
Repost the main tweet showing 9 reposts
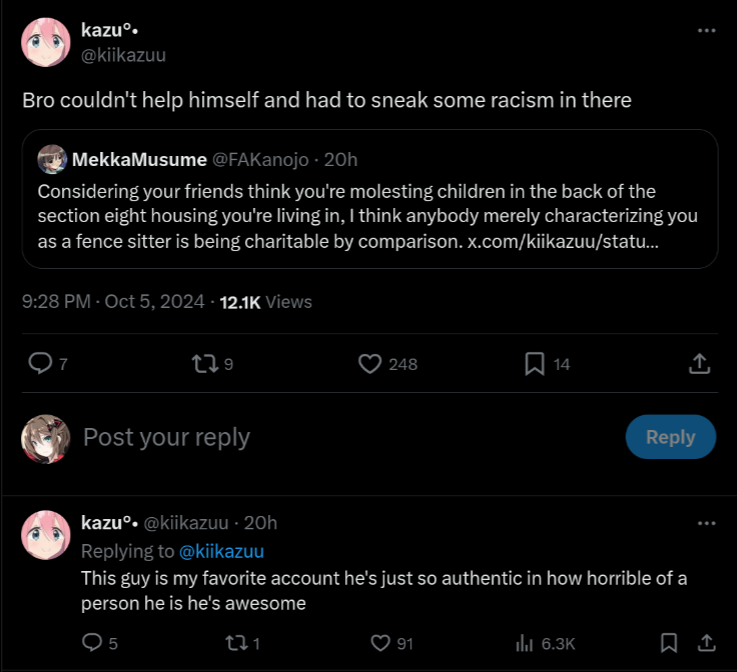click(x=205, y=364)
